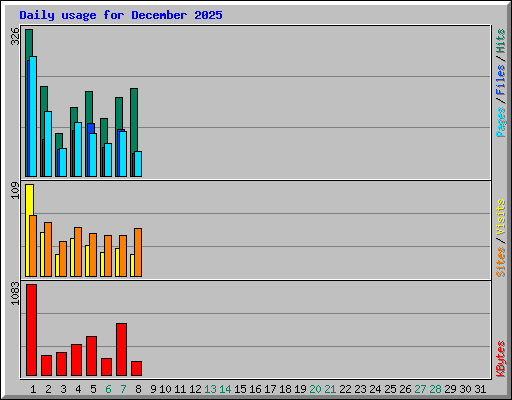Click day label 4 on the x-axis

tap(78, 389)
